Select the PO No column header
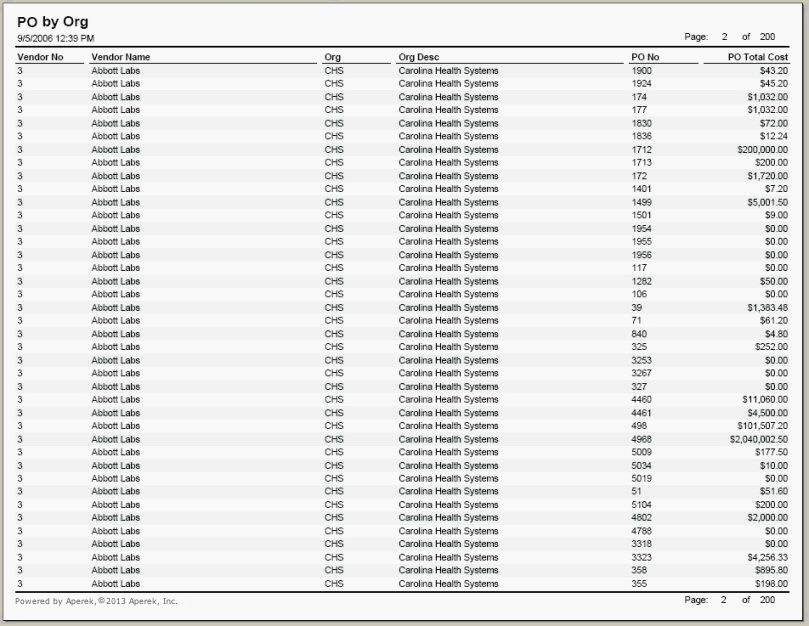Screen dimensions: 809x626 pos(645,58)
